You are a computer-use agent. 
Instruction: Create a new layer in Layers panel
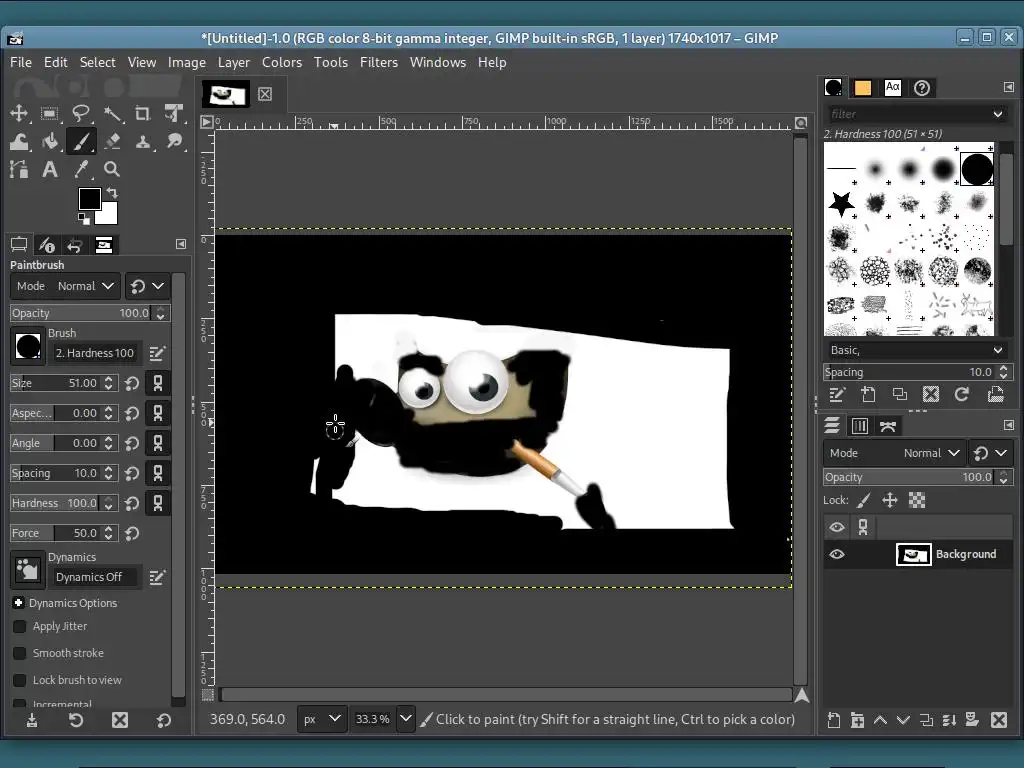pos(834,720)
